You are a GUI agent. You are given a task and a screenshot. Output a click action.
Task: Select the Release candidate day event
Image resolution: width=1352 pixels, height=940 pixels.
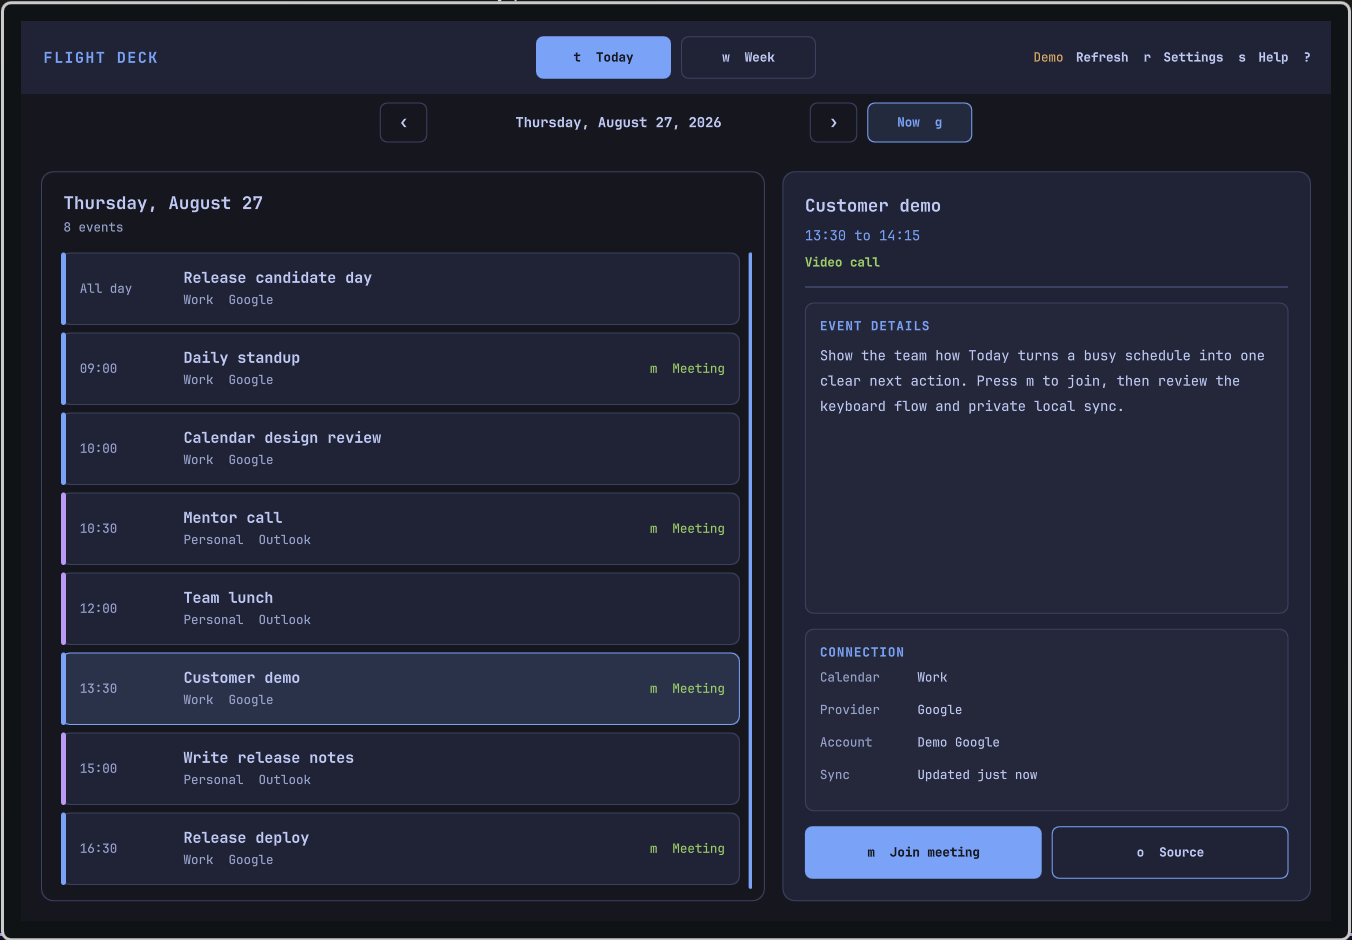[x=400, y=288]
